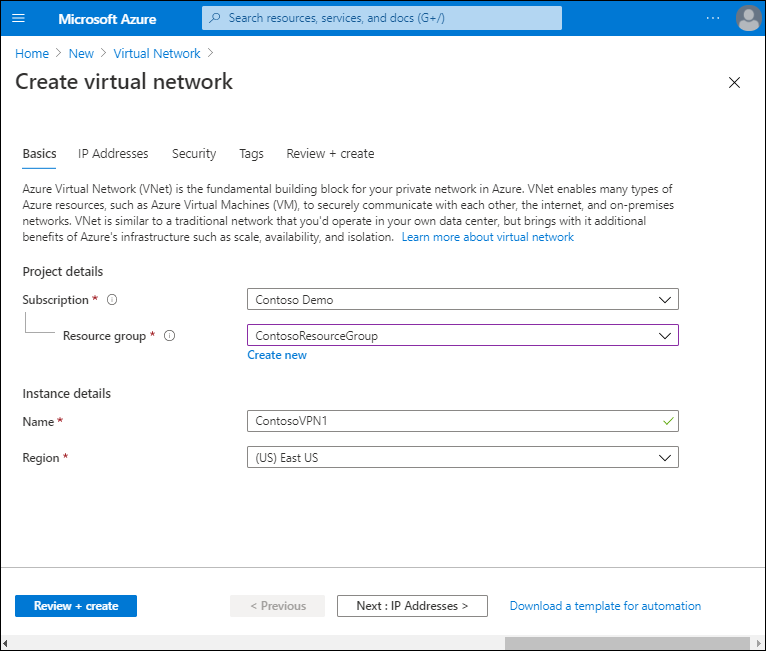Click Next : IP Addresses button

(412, 606)
